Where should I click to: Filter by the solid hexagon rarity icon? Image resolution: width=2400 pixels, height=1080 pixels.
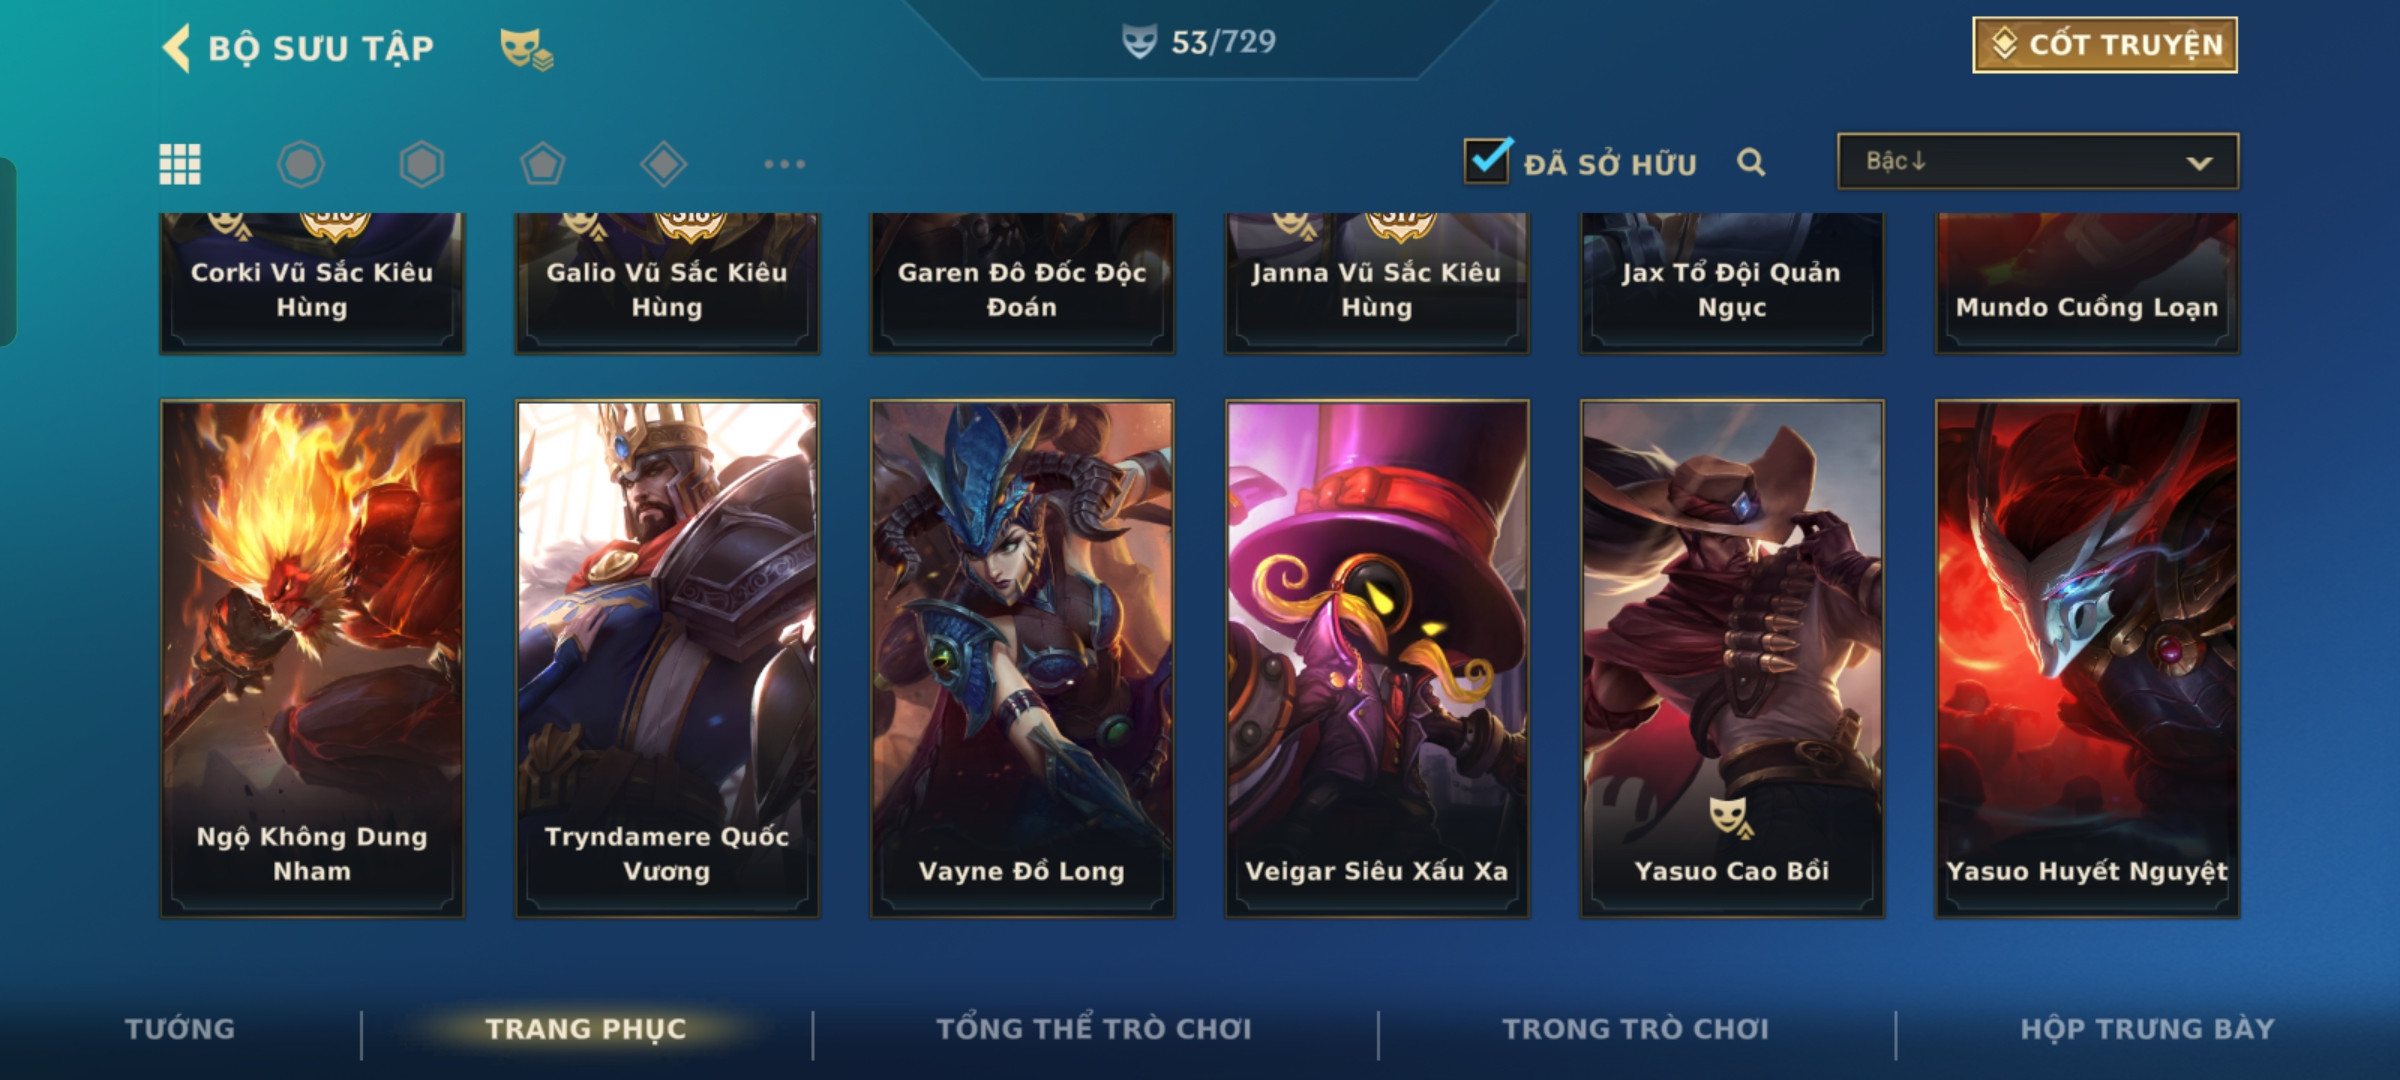click(422, 164)
